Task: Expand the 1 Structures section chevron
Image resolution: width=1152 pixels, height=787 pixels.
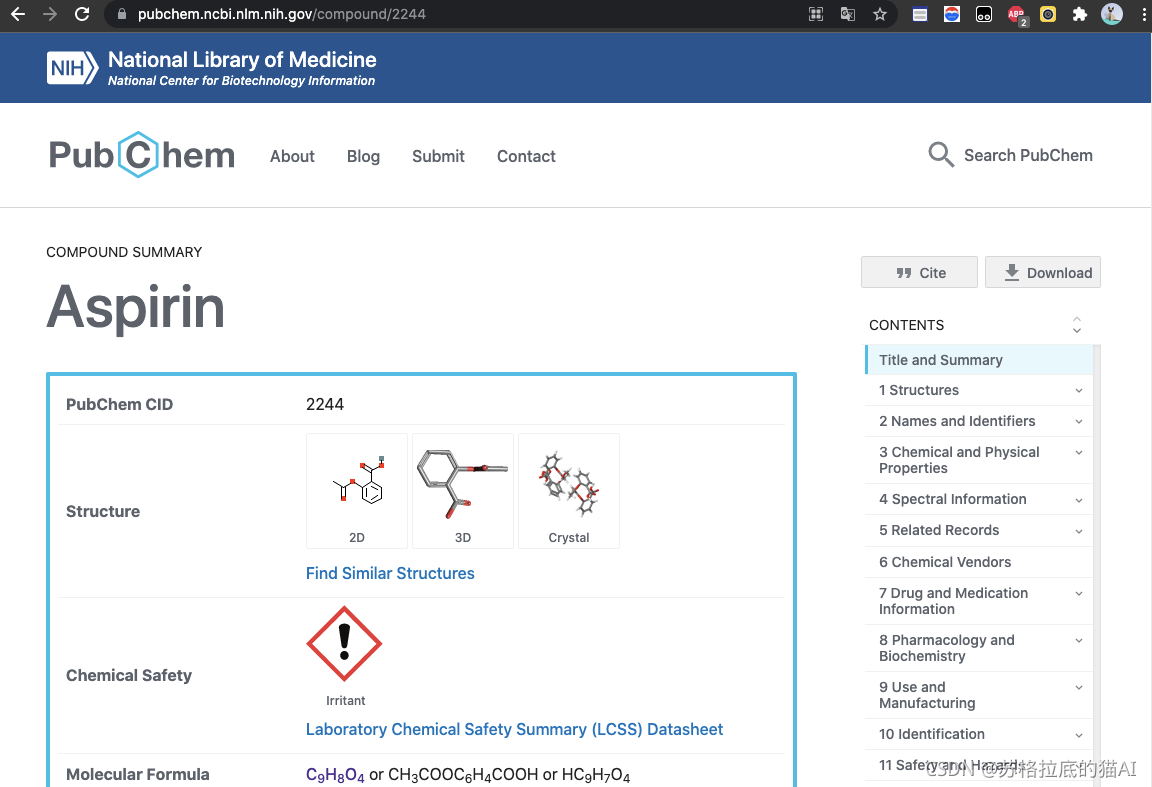Action: [x=1079, y=390]
